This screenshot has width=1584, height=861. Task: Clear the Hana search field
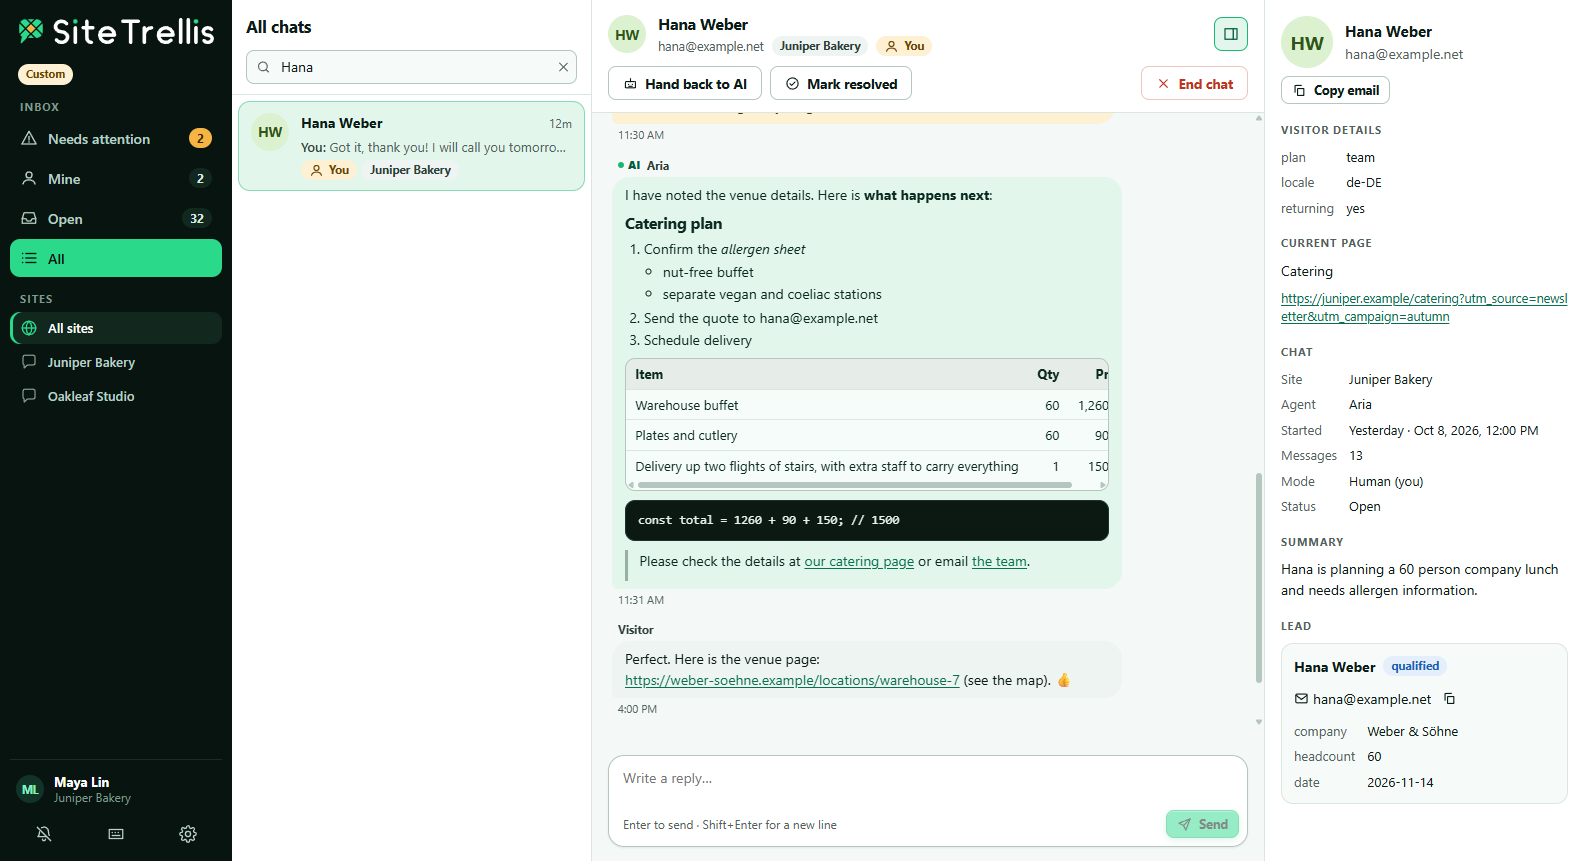[563, 67]
